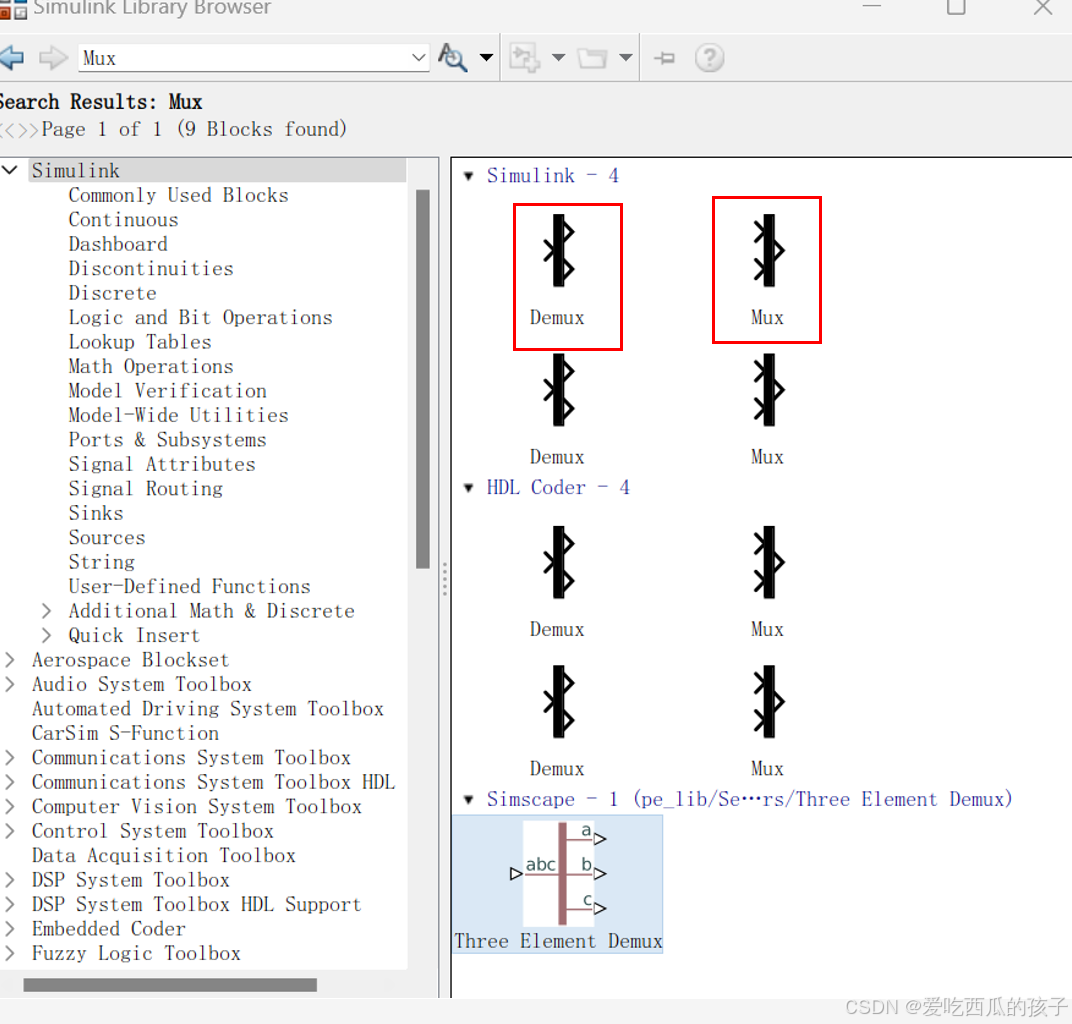The image size is (1072, 1024).
Task: Click inside the Mux search text field
Action: [x=244, y=57]
